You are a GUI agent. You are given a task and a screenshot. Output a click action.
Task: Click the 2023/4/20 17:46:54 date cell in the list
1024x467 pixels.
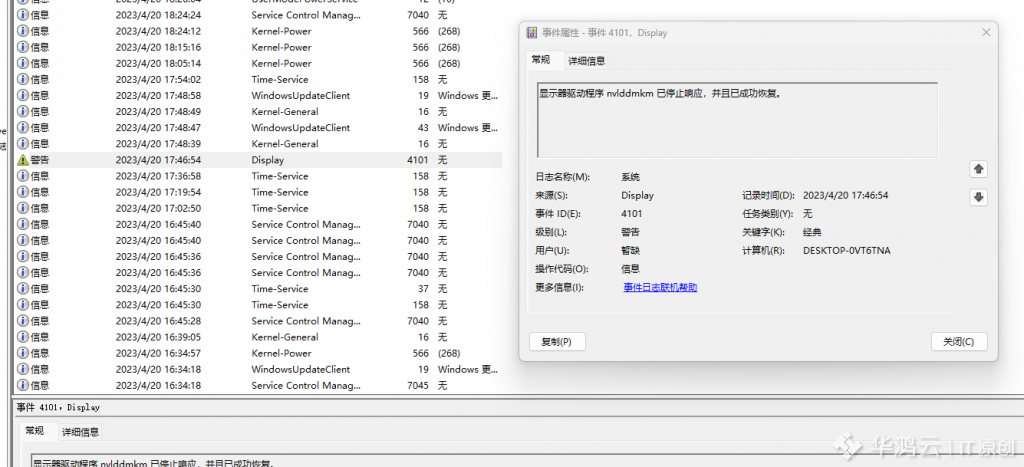pos(159,160)
